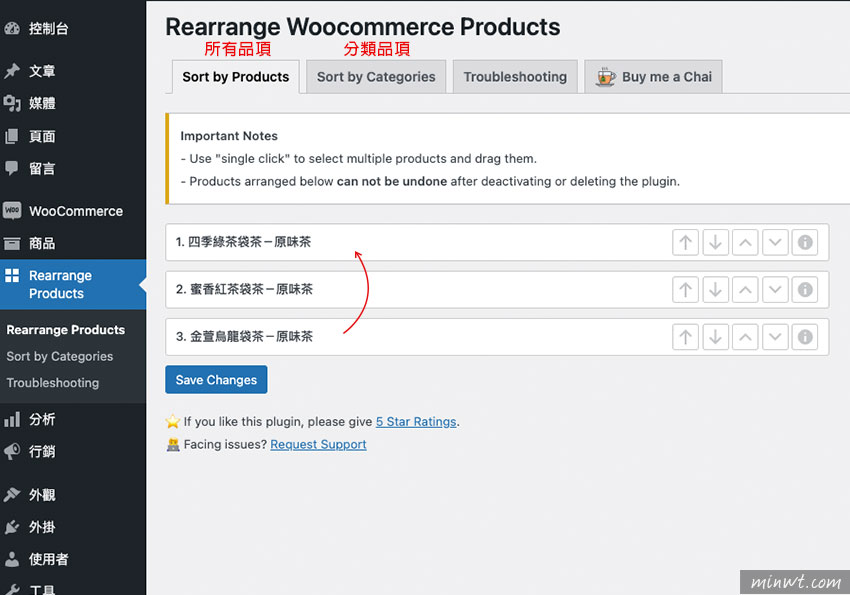Open the 媒體 media menu

(73, 103)
